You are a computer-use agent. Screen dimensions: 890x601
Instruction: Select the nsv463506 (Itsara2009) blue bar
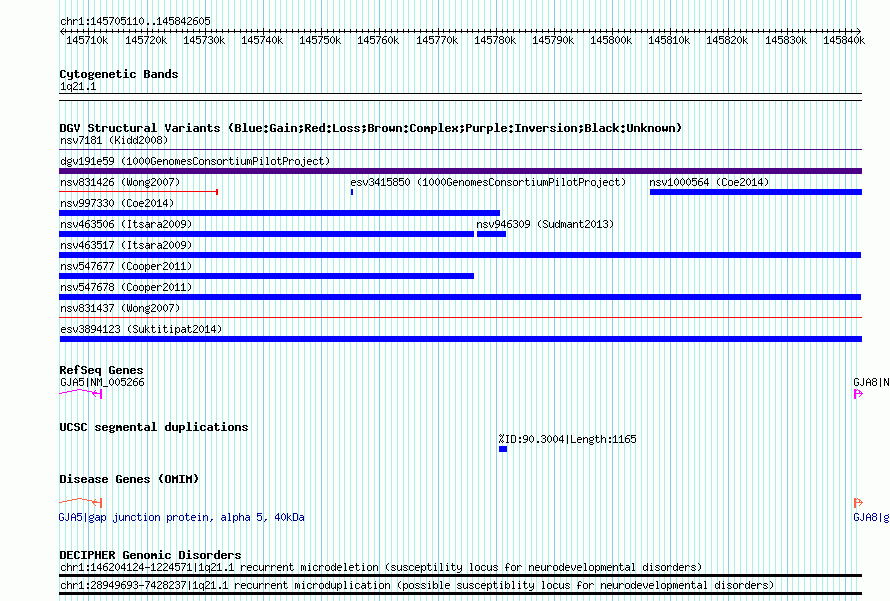[266, 234]
